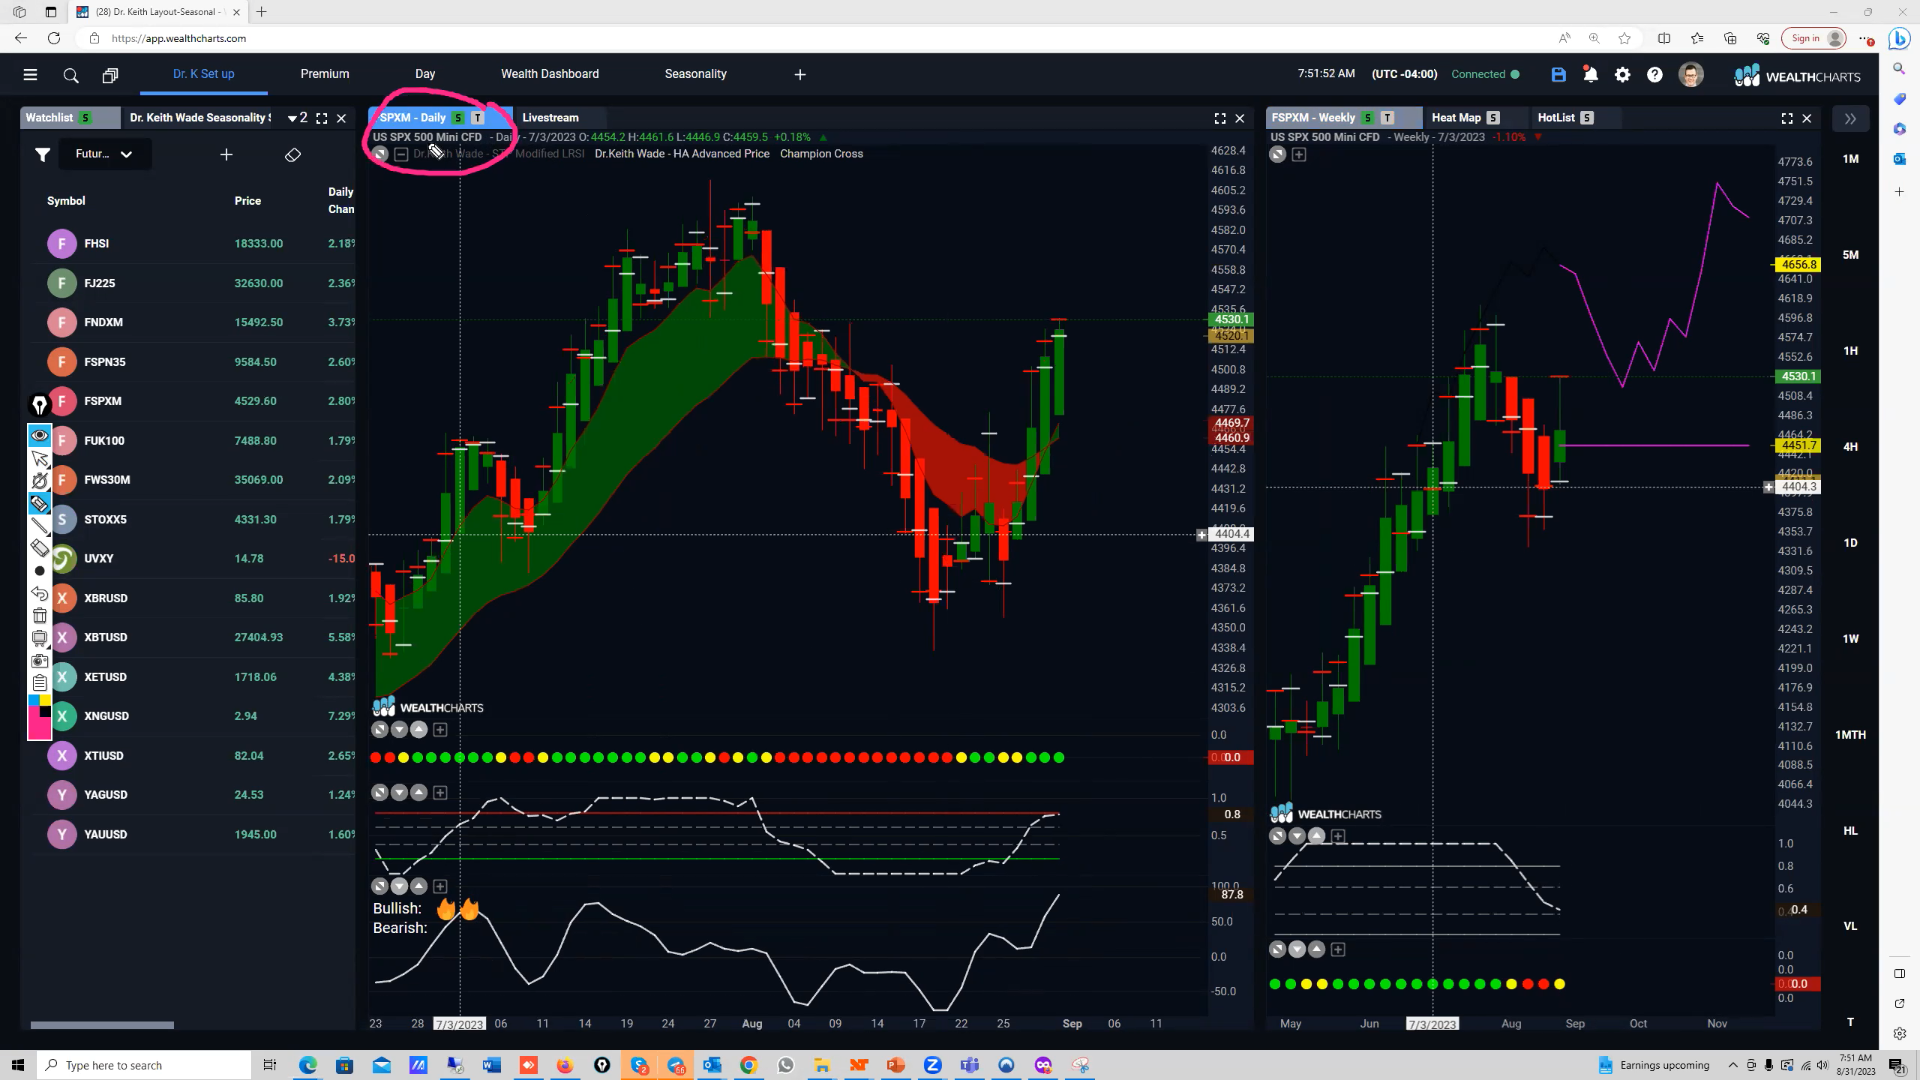The height and width of the screenshot is (1080, 1920).
Task: Clear watchlist with the eraser icon
Action: click(293, 155)
